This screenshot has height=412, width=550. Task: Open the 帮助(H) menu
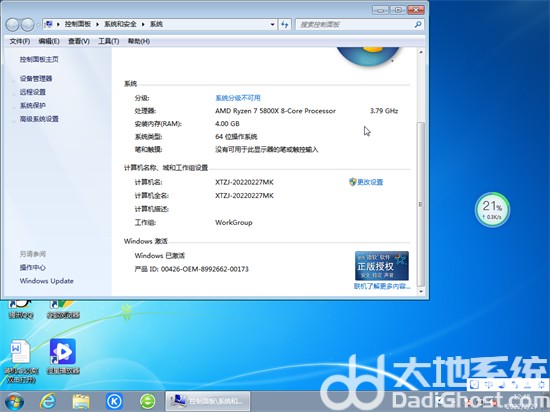[139, 41]
